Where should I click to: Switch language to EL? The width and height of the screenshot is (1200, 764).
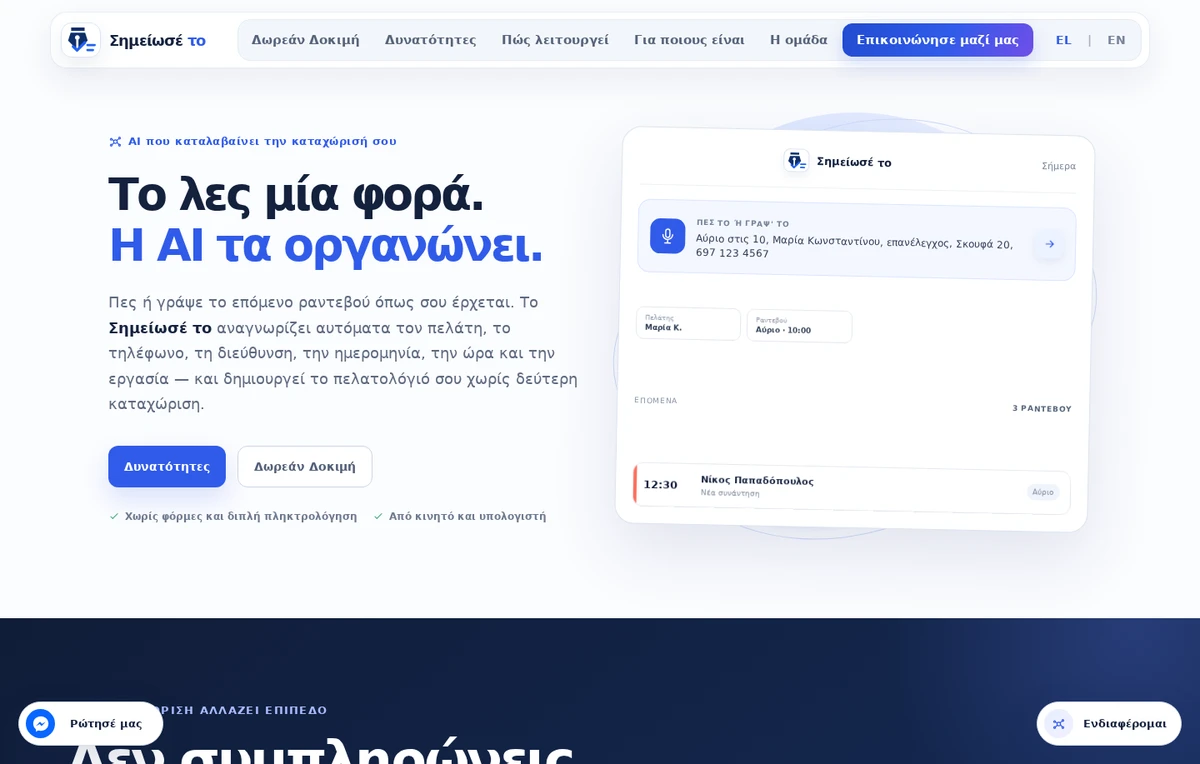(1063, 40)
